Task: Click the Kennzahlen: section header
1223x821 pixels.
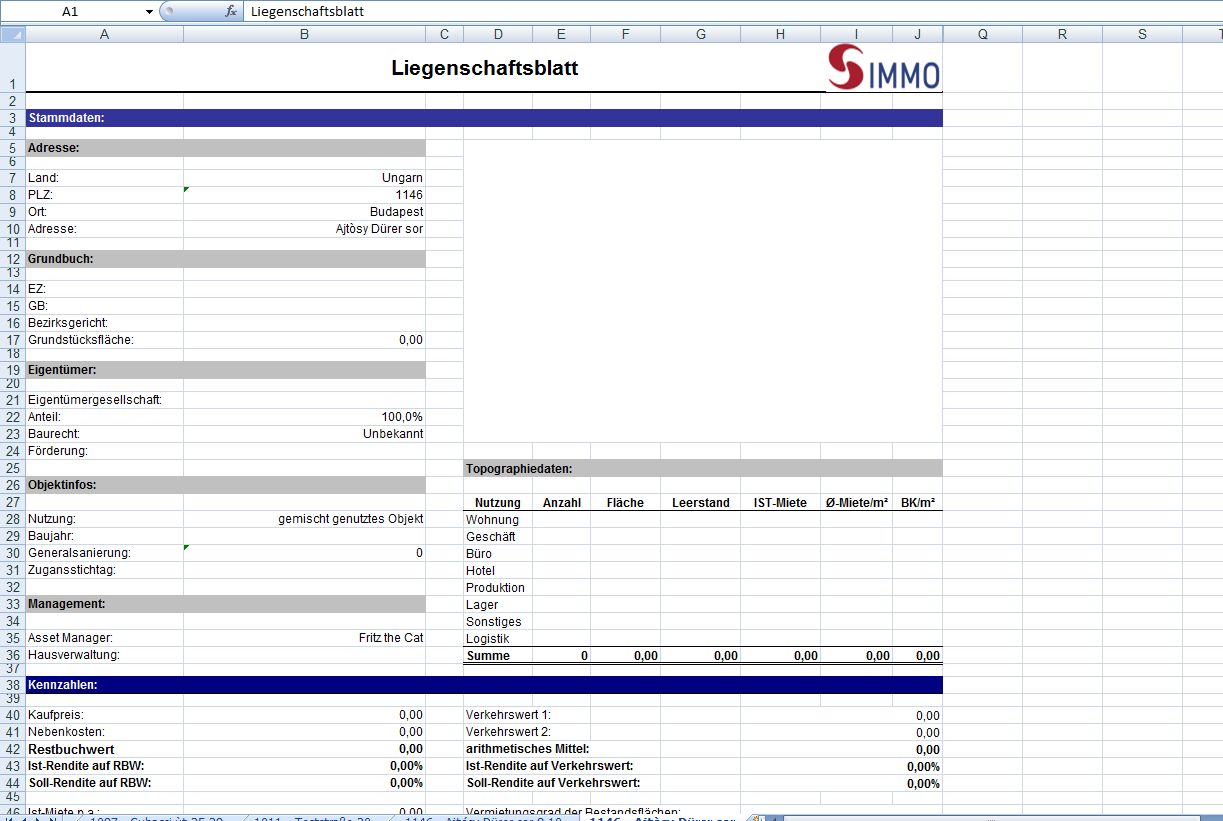Action: pyautogui.click(x=484, y=685)
